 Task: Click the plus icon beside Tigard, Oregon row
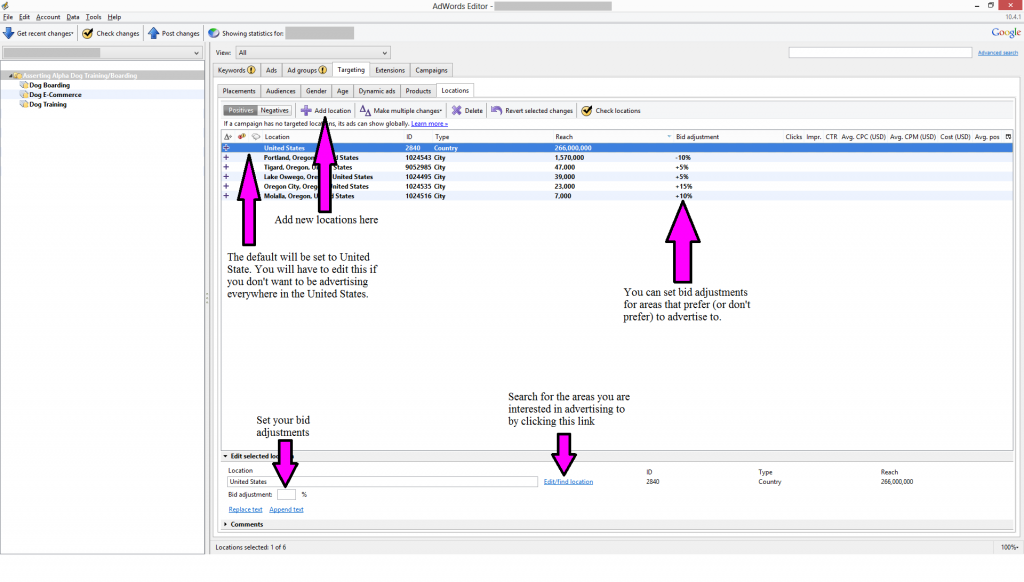[x=227, y=167]
